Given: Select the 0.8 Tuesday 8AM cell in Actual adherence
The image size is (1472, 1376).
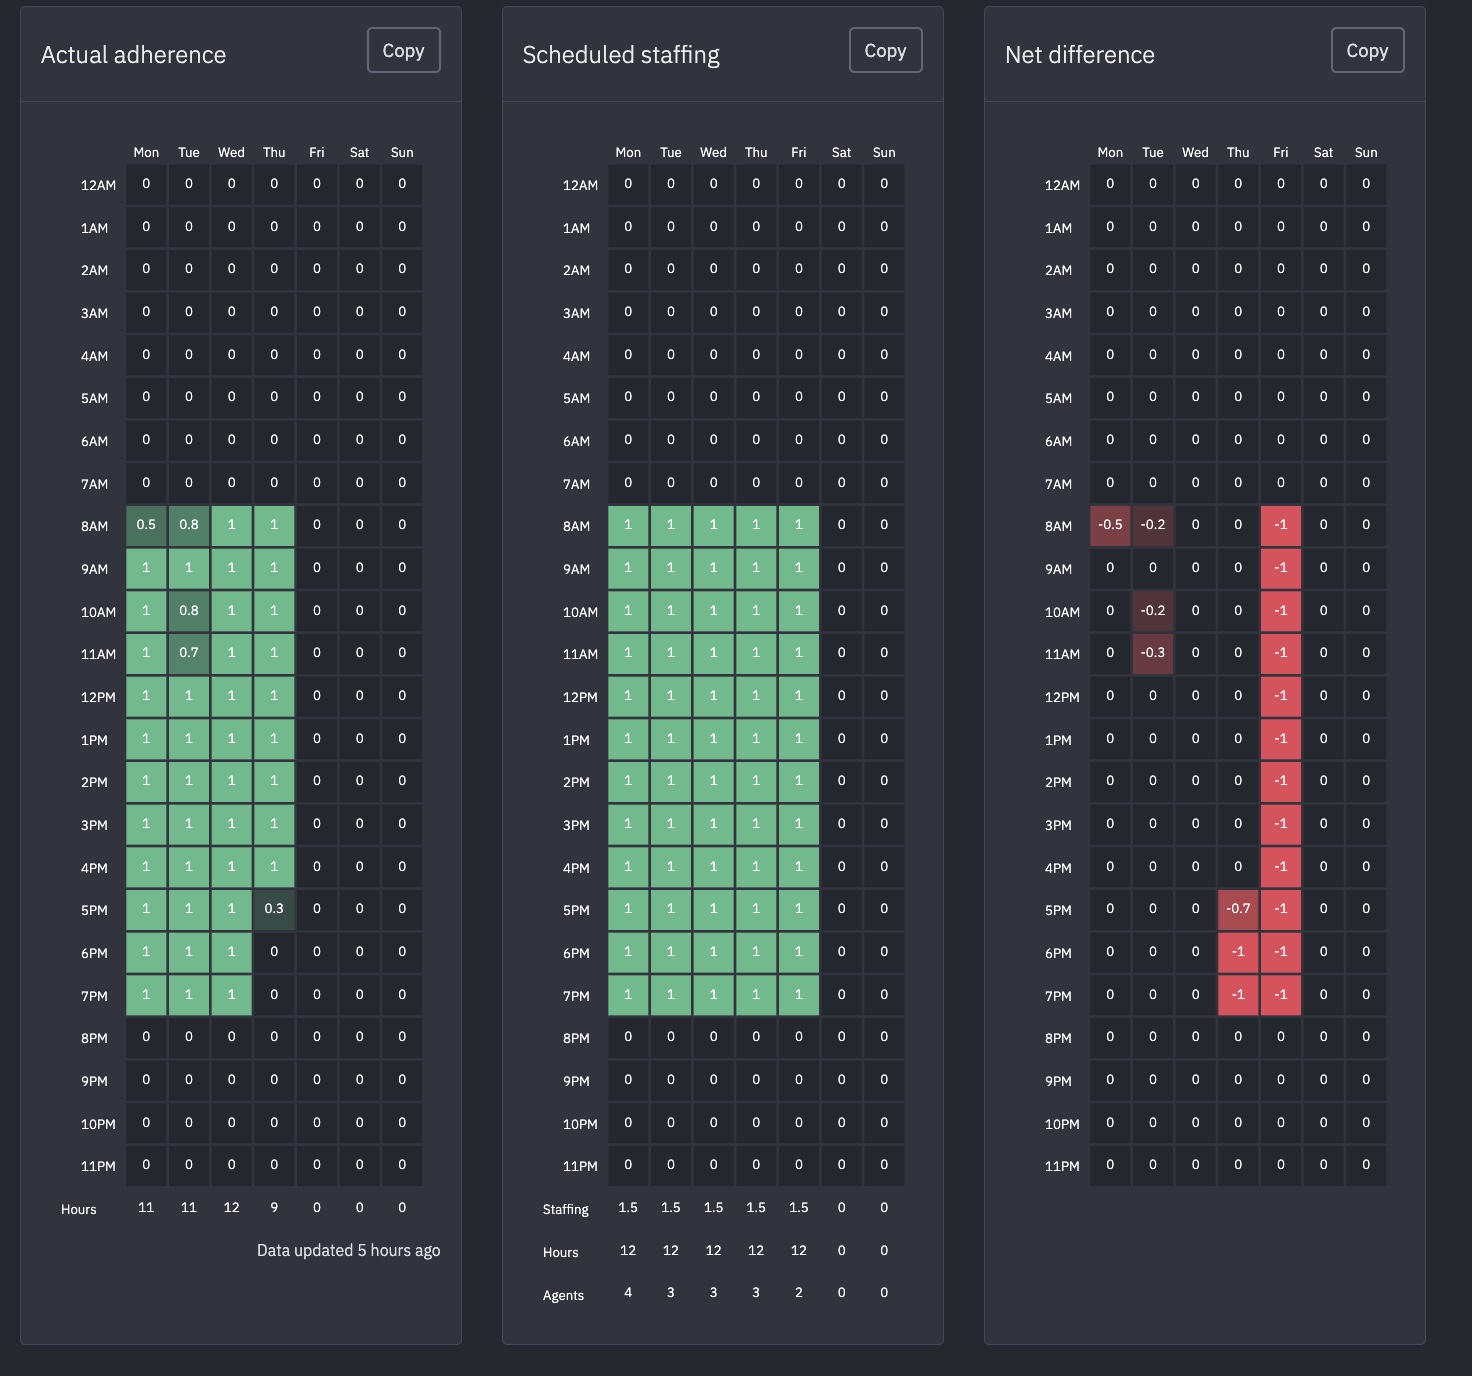Looking at the screenshot, I should point(189,525).
